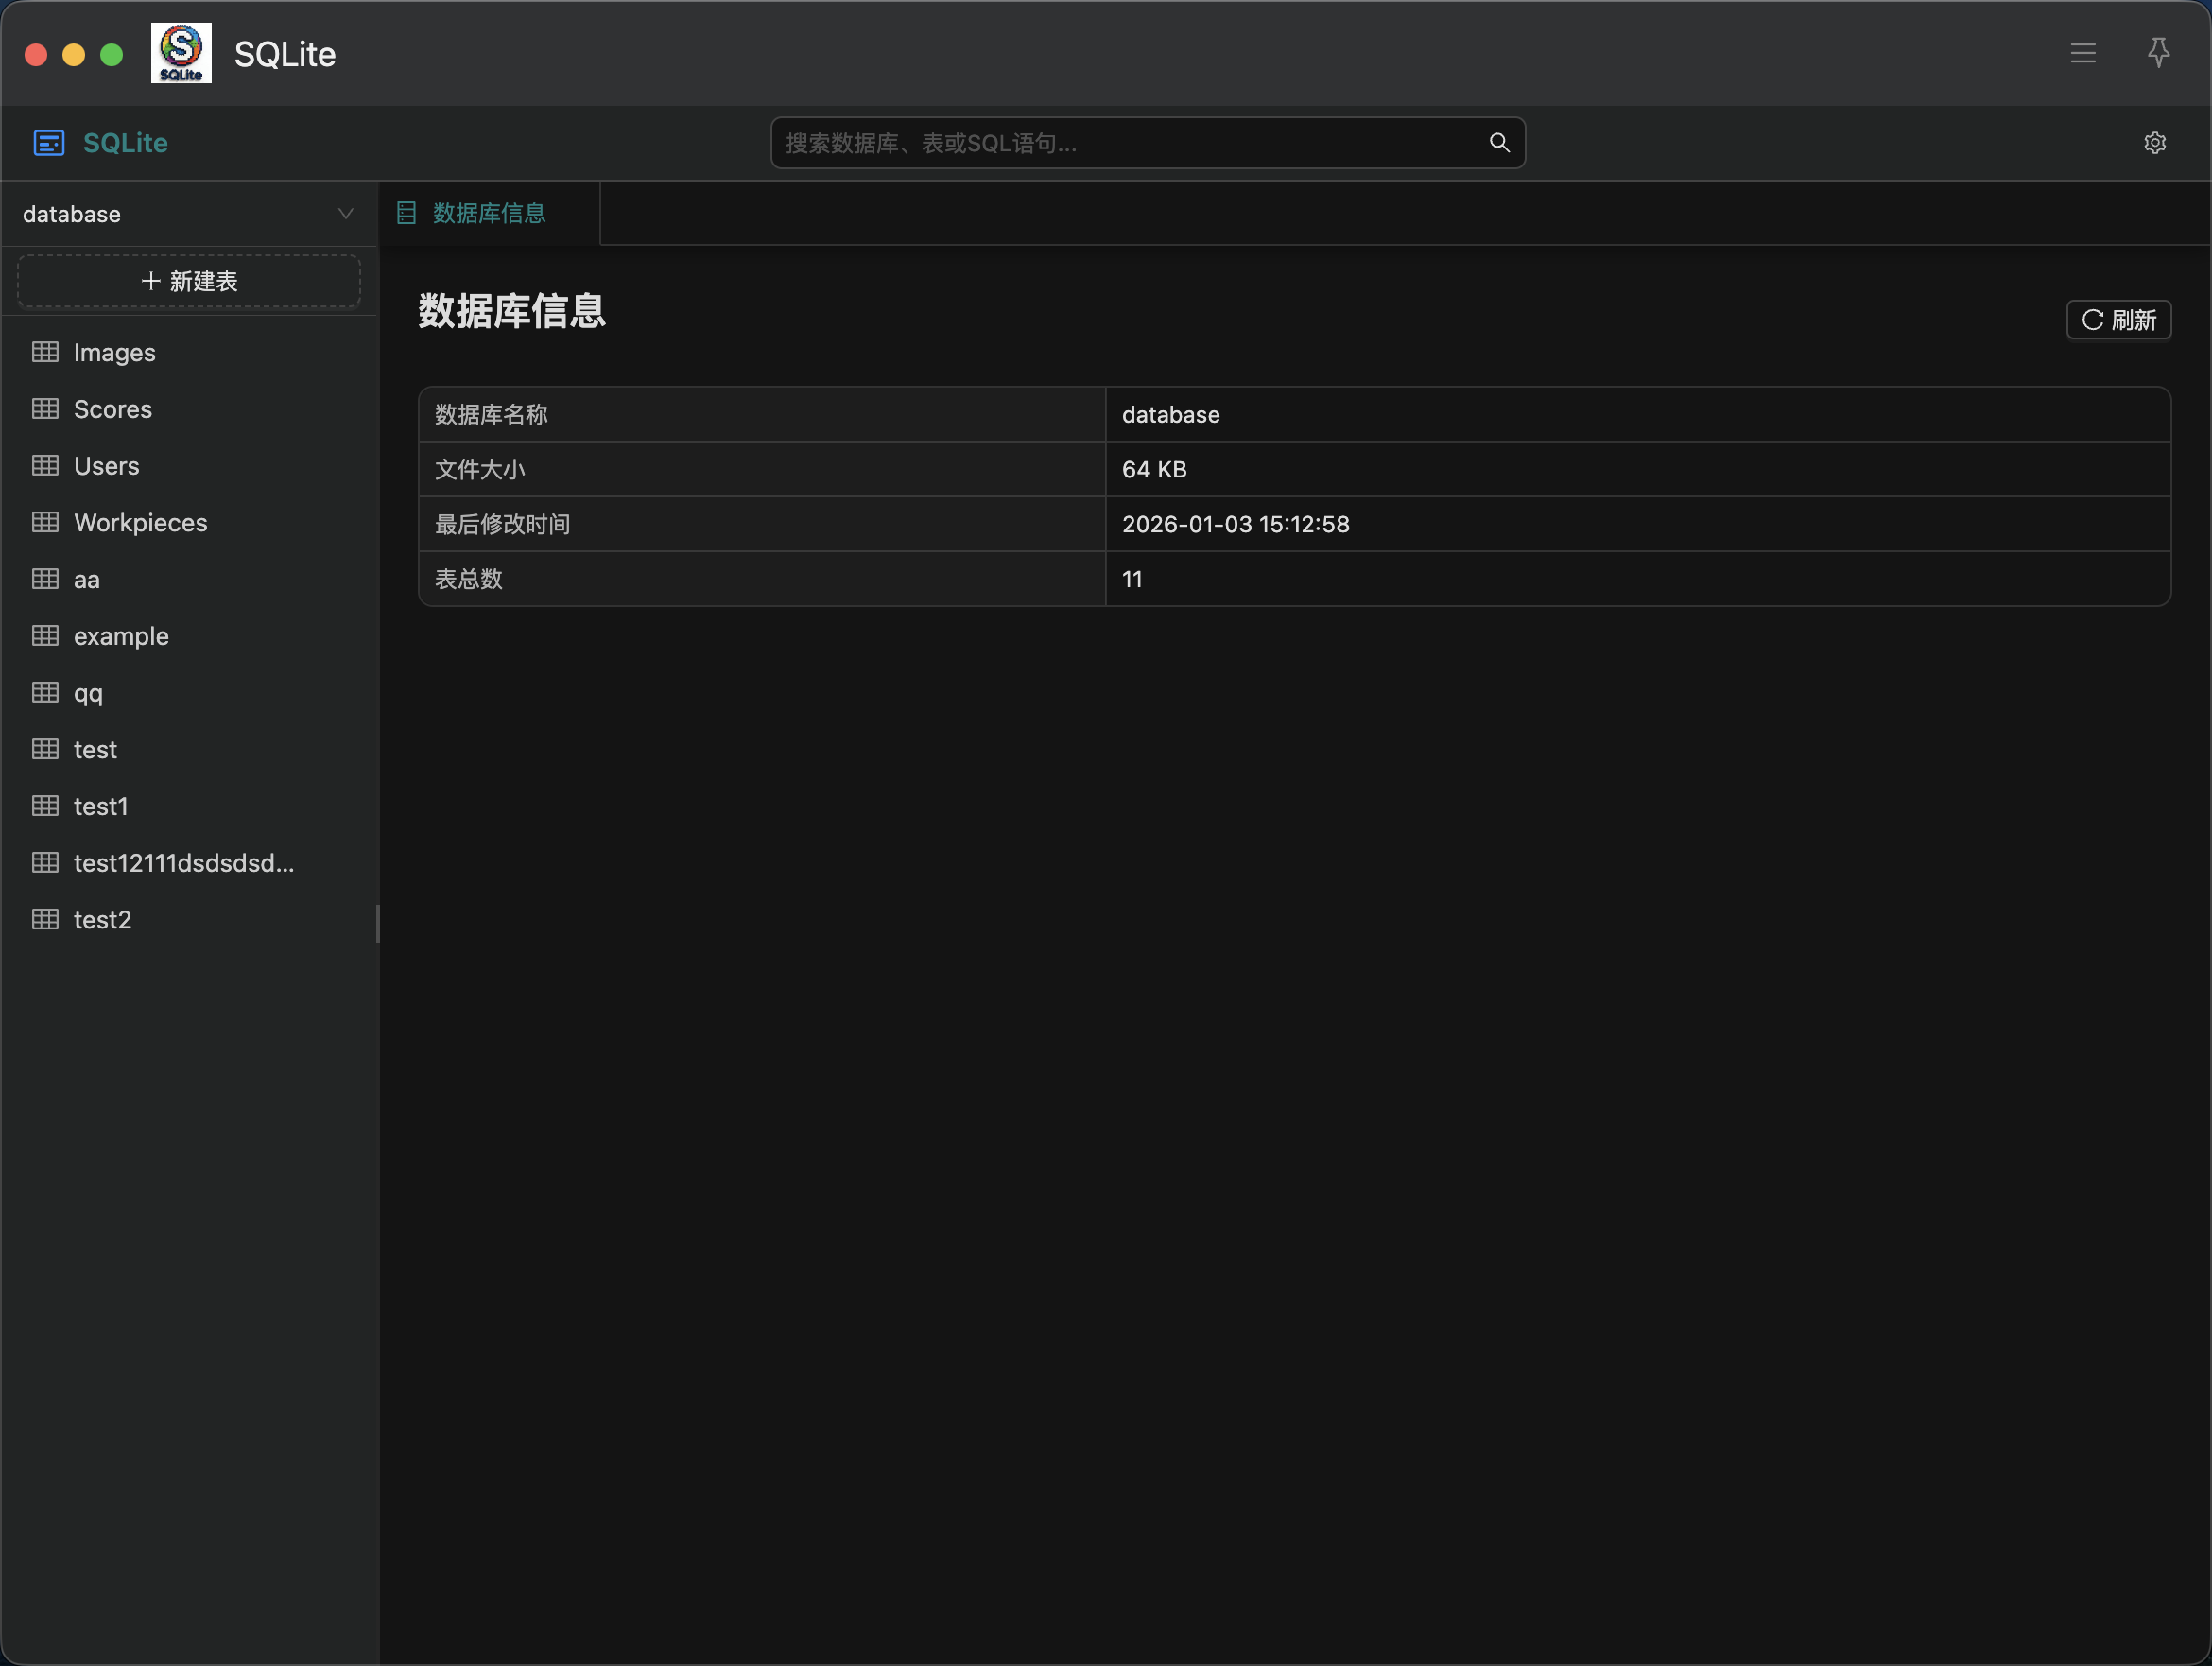Switch to the 数据库信息 tab
Screen dimensions: 2212x1666
point(488,213)
